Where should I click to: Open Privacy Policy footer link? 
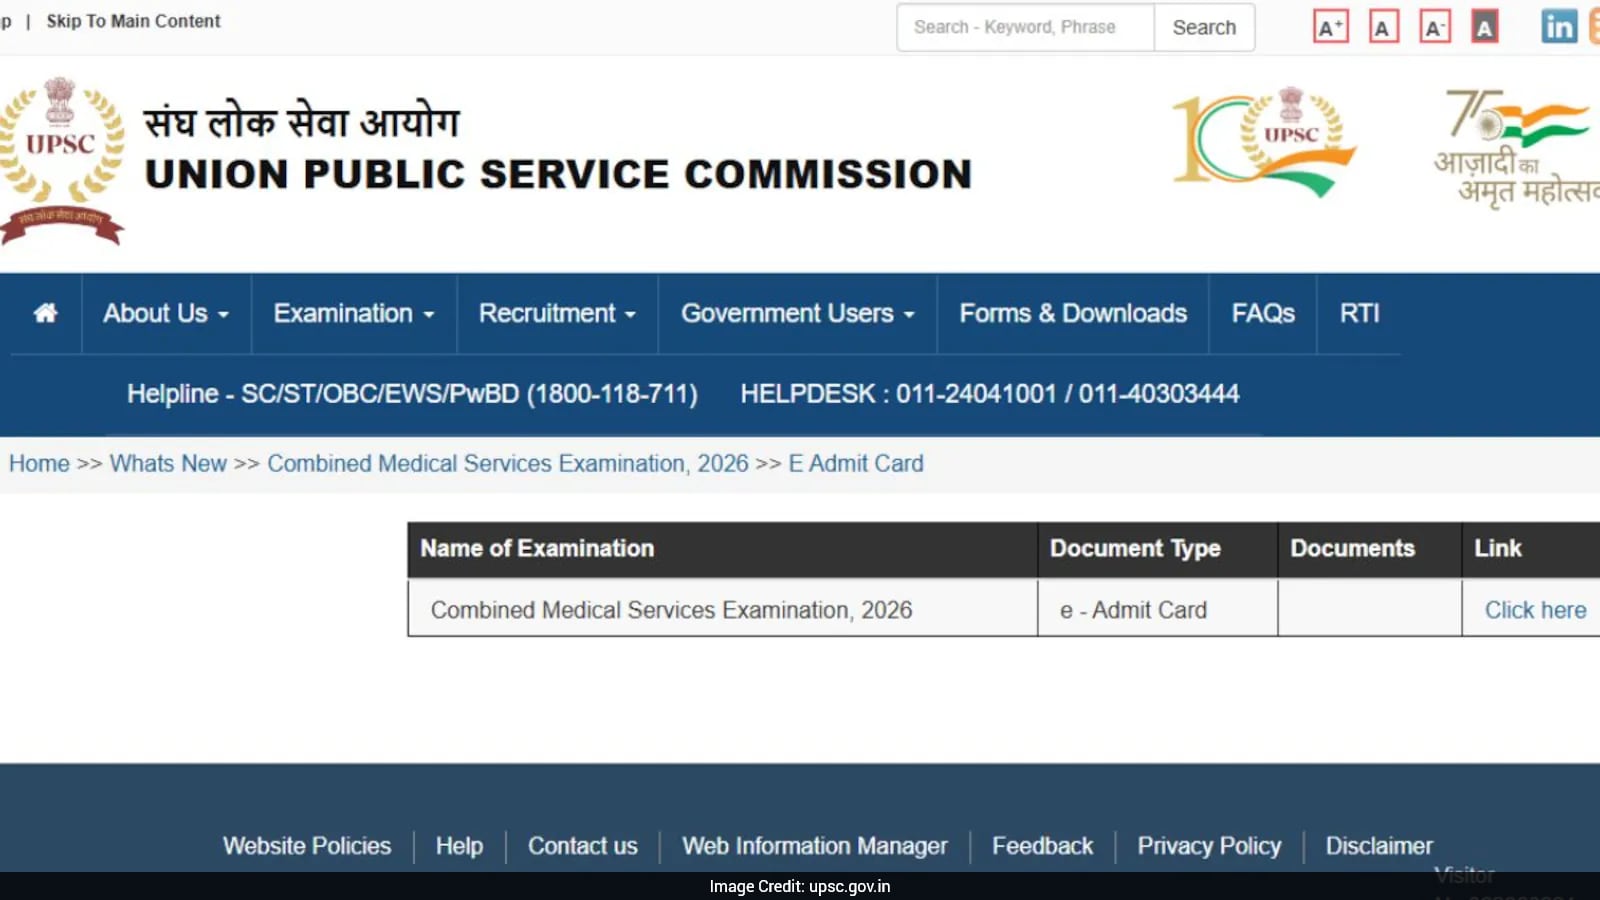coord(1209,846)
